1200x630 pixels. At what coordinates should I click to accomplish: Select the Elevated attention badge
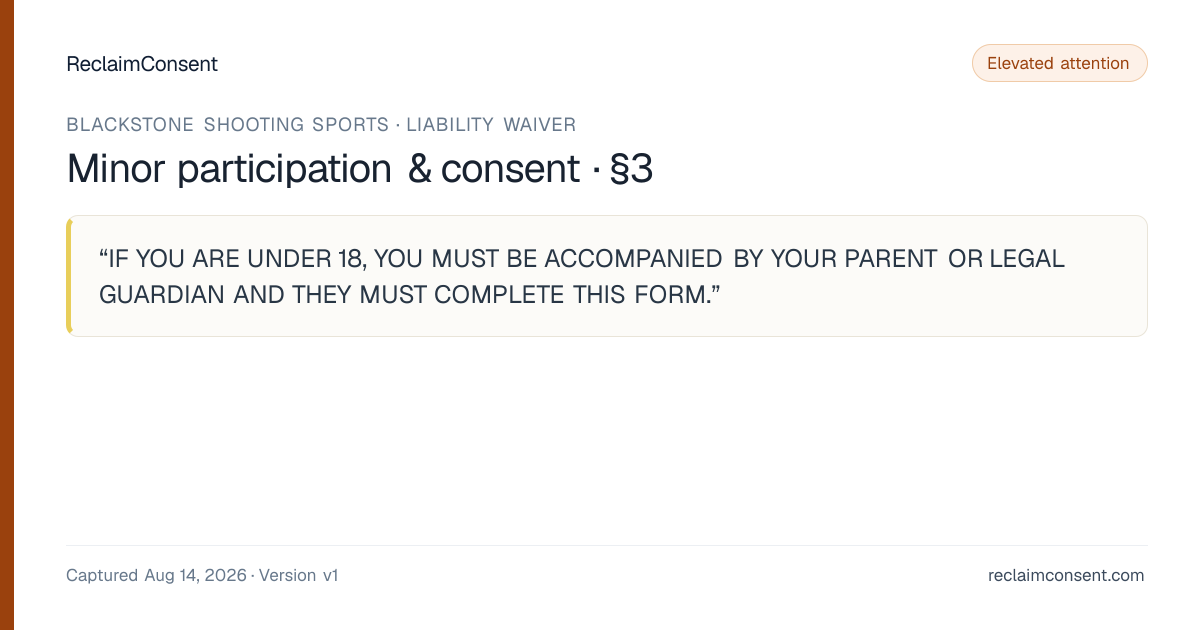(1059, 63)
